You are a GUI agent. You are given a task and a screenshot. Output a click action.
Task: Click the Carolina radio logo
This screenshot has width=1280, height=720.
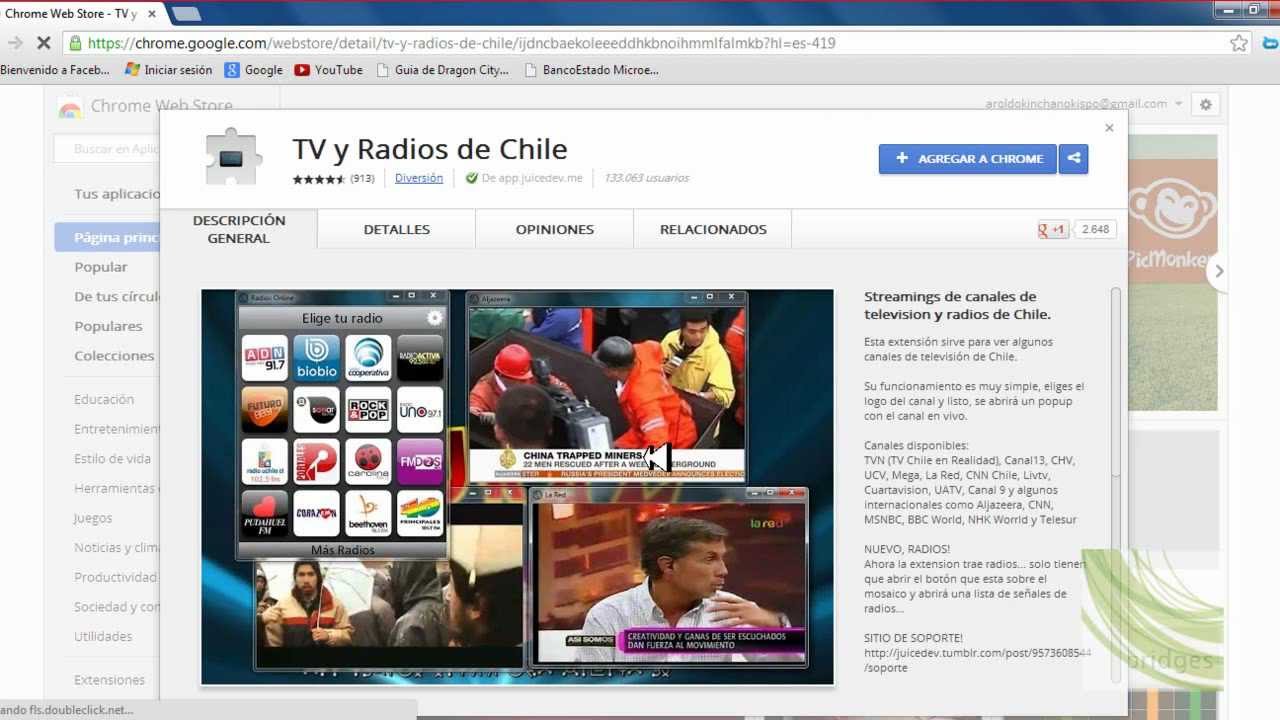(369, 462)
